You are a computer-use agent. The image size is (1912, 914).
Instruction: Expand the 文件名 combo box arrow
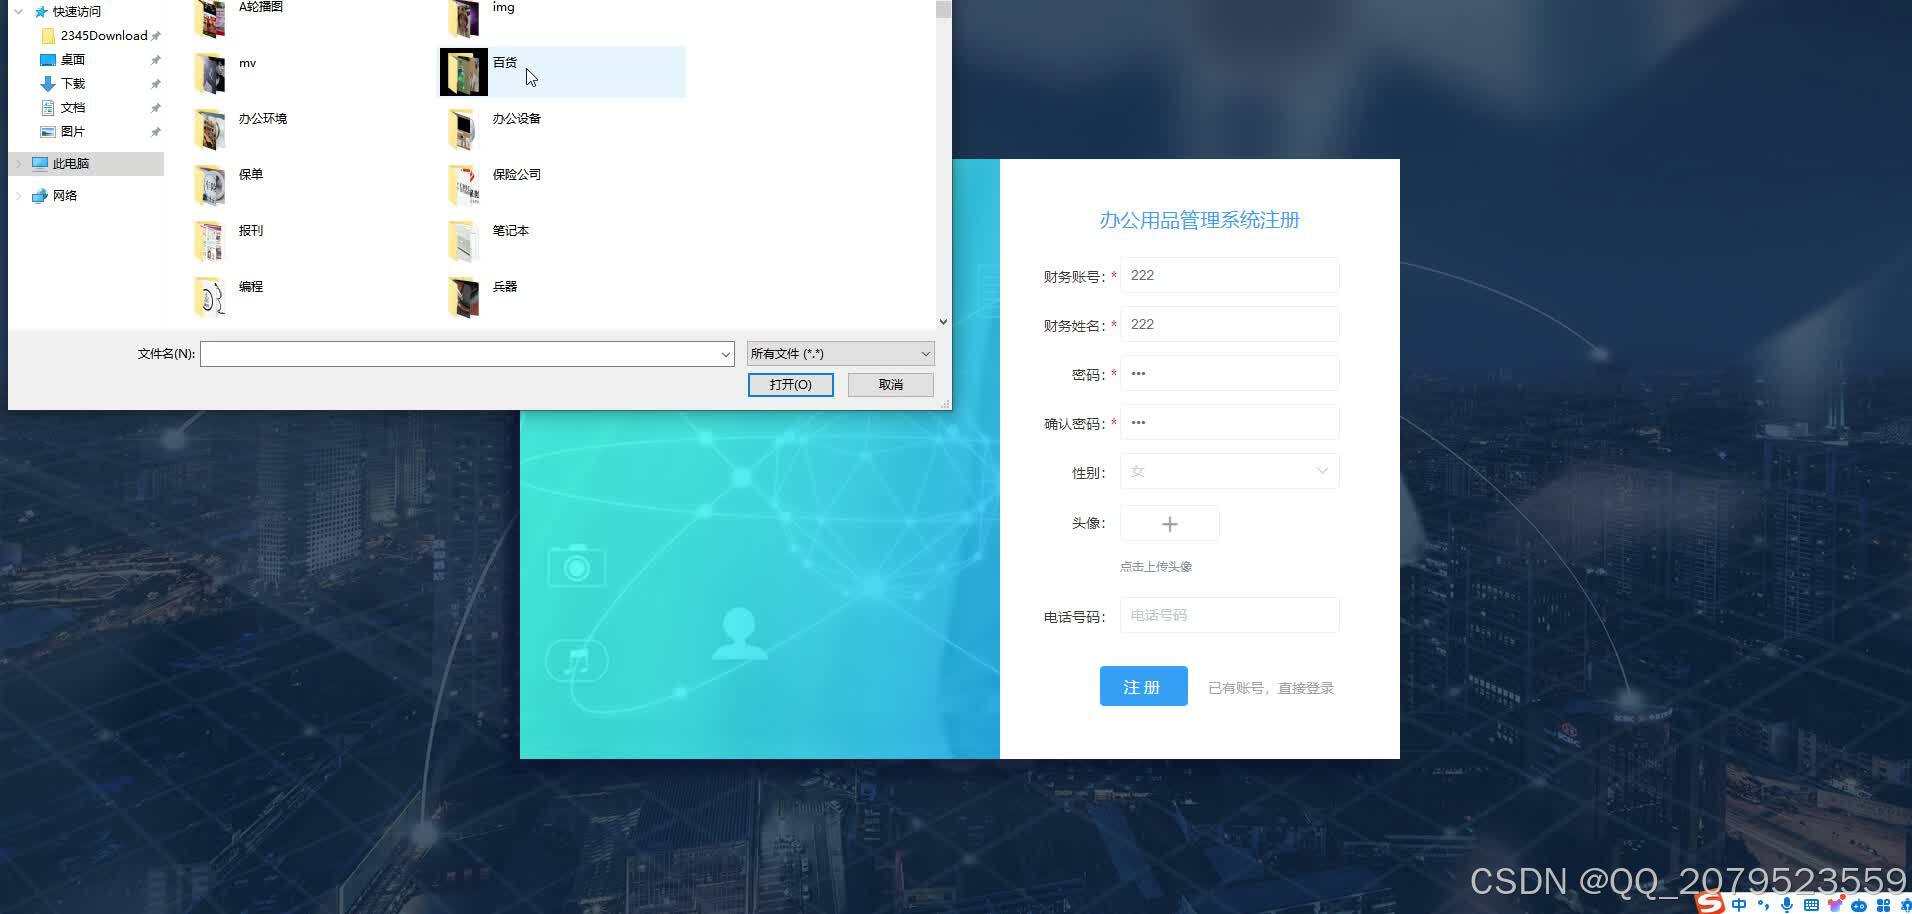click(725, 354)
